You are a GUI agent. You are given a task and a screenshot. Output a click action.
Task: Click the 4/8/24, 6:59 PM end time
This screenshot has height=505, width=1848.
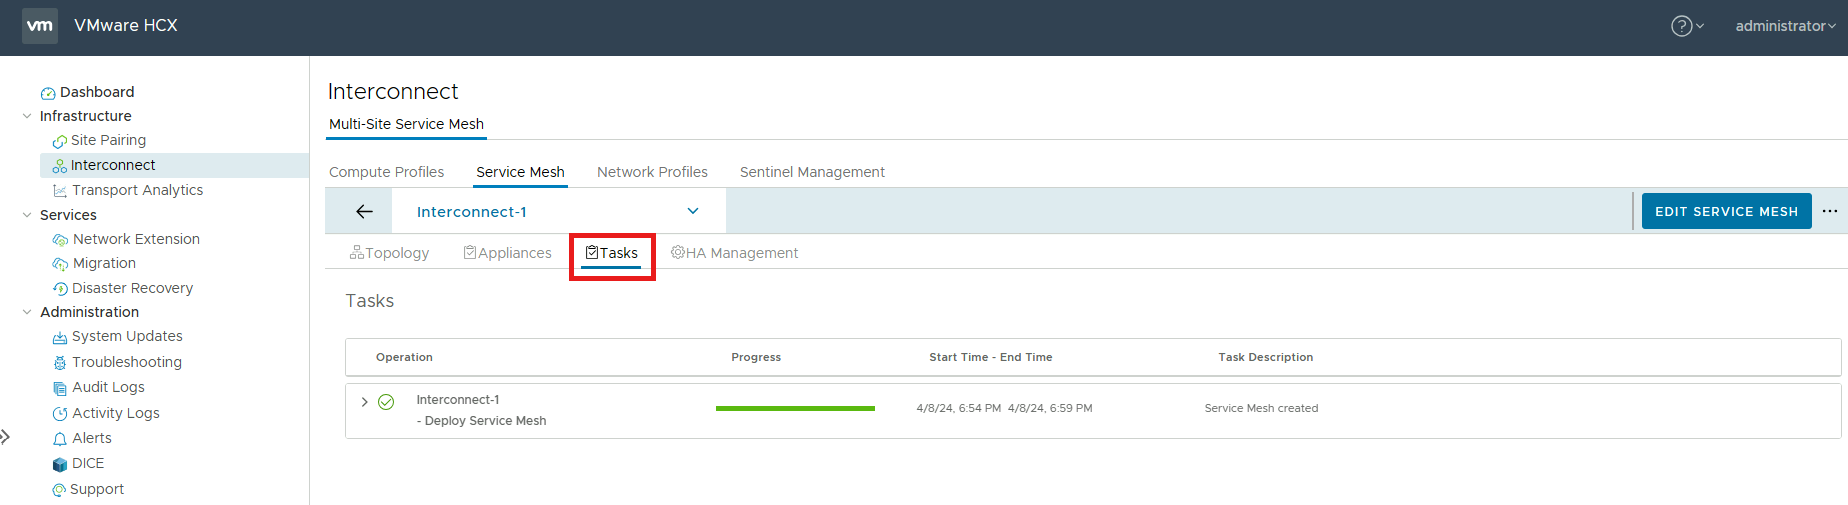tap(1050, 408)
